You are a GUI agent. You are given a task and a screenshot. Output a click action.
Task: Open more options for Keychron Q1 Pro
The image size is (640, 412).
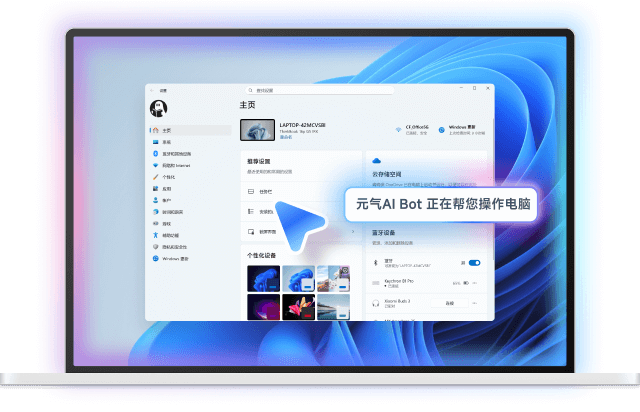coord(474,282)
